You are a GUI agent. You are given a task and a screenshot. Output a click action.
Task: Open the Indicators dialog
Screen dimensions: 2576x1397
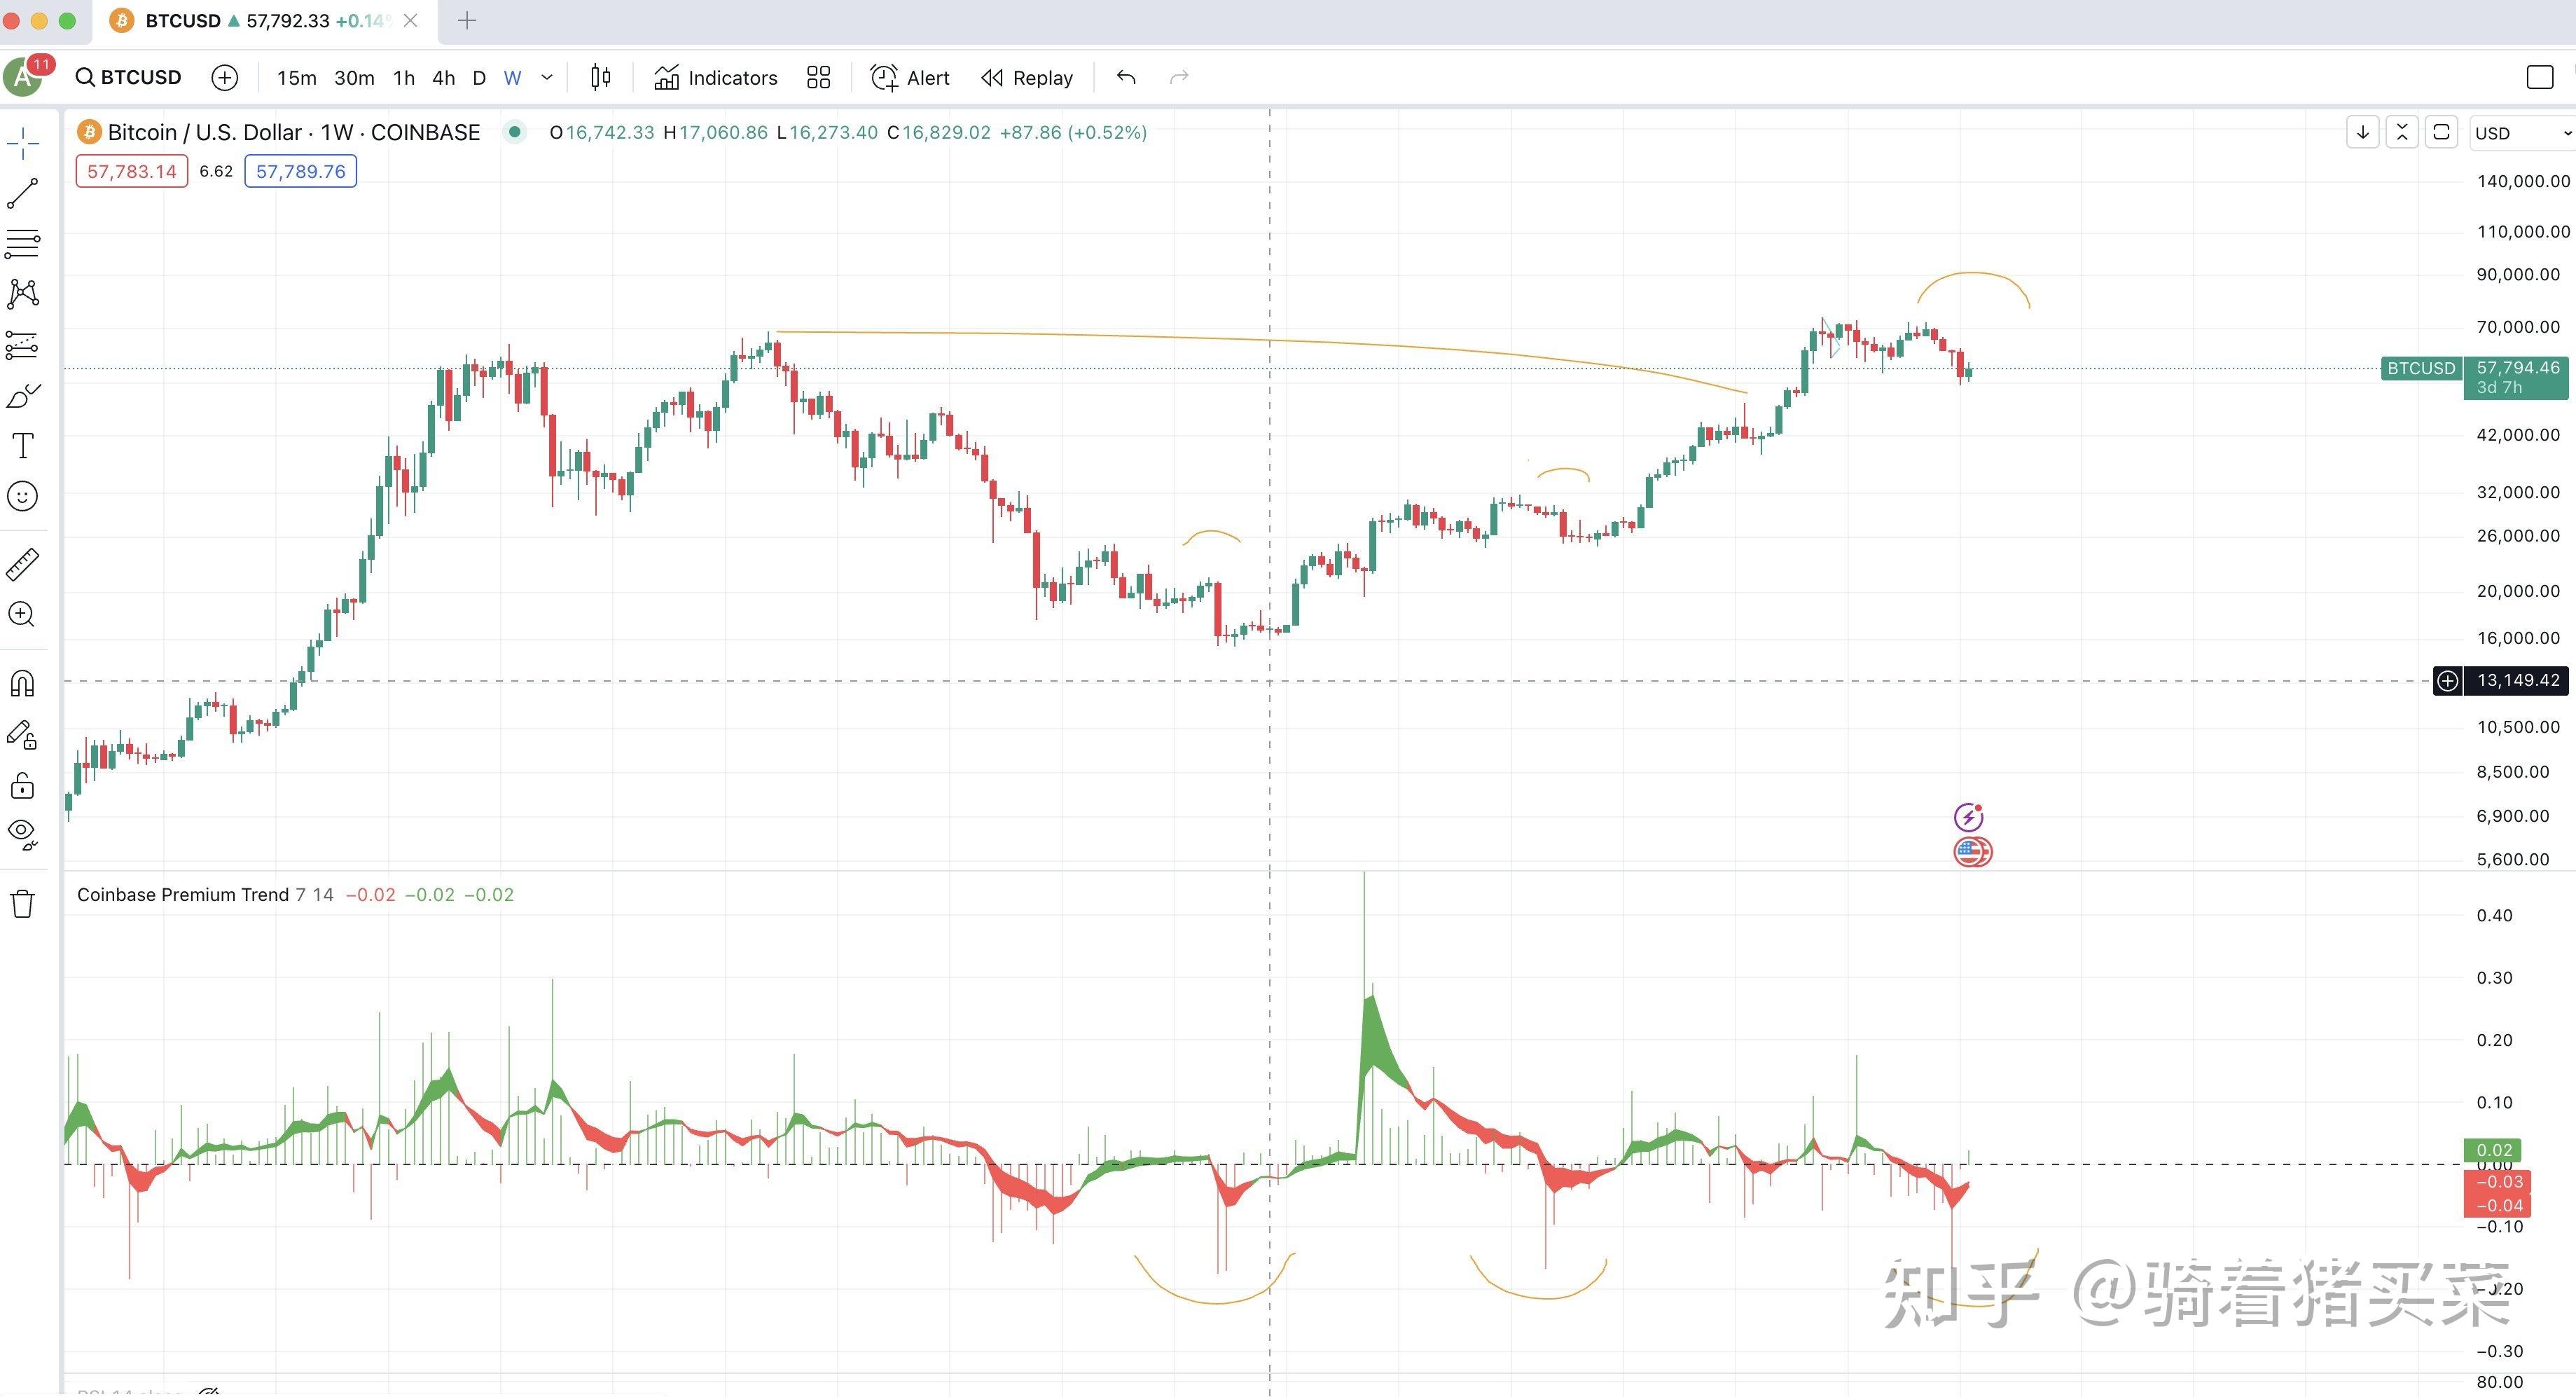(716, 78)
